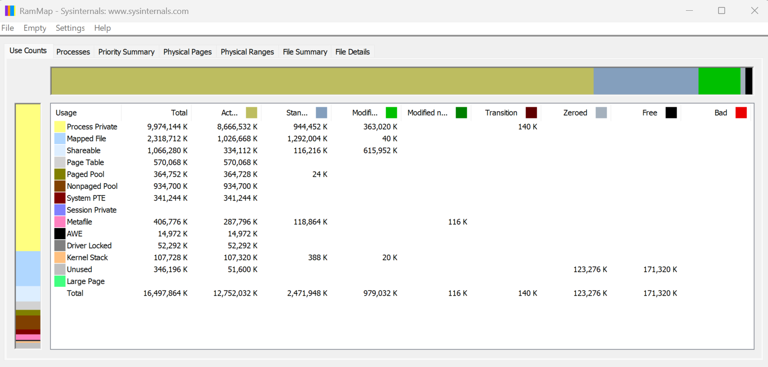Click the Mapped File blue swatch
Image resolution: width=768 pixels, height=367 pixels.
tap(60, 139)
